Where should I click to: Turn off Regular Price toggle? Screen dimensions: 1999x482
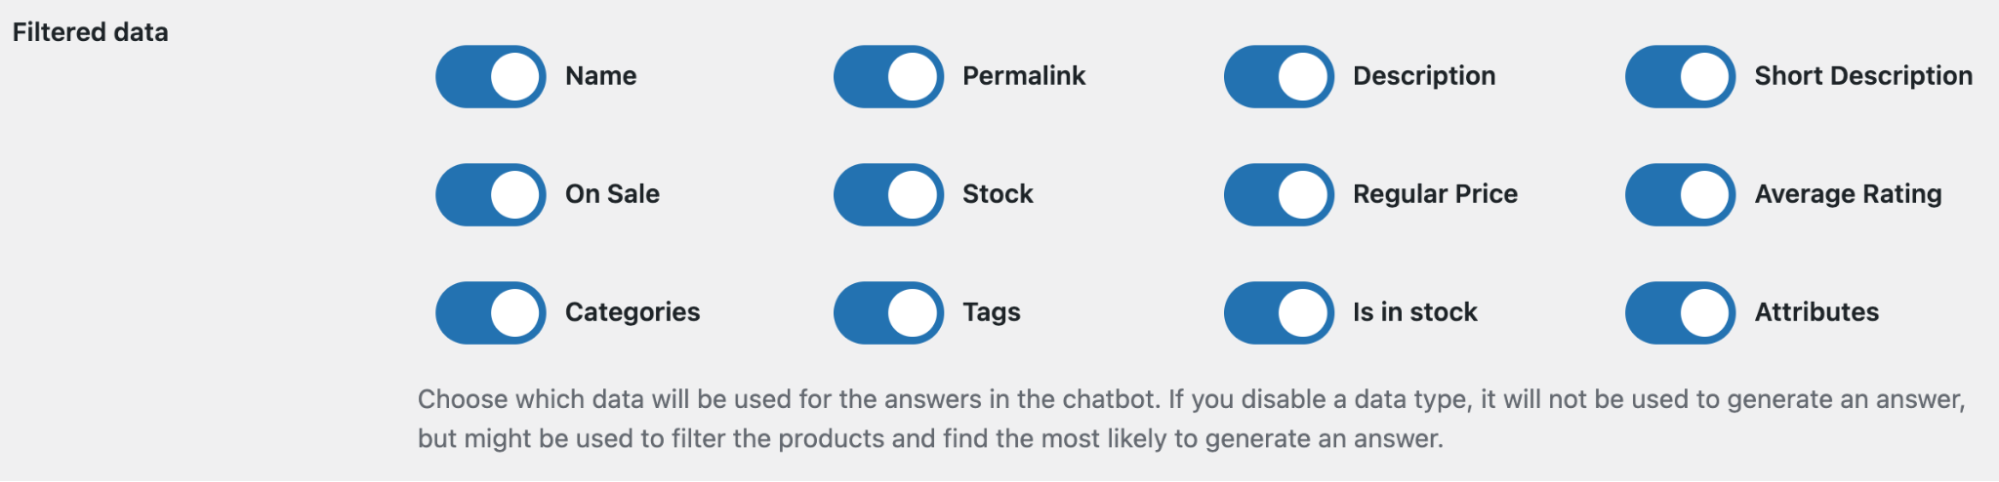click(1279, 195)
